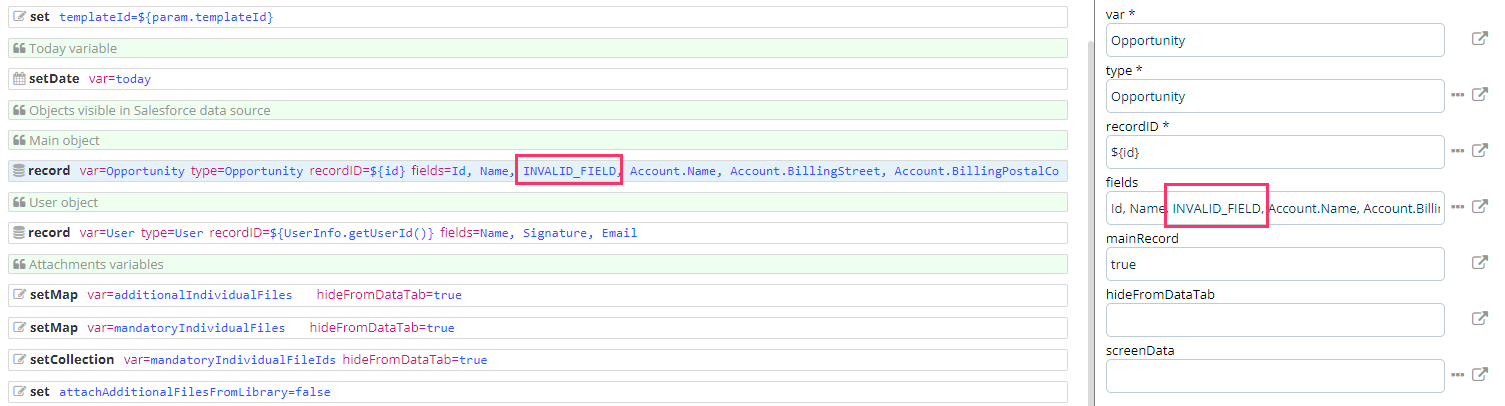
Task: Click the calendar icon on setDate row
Action: click(19, 79)
